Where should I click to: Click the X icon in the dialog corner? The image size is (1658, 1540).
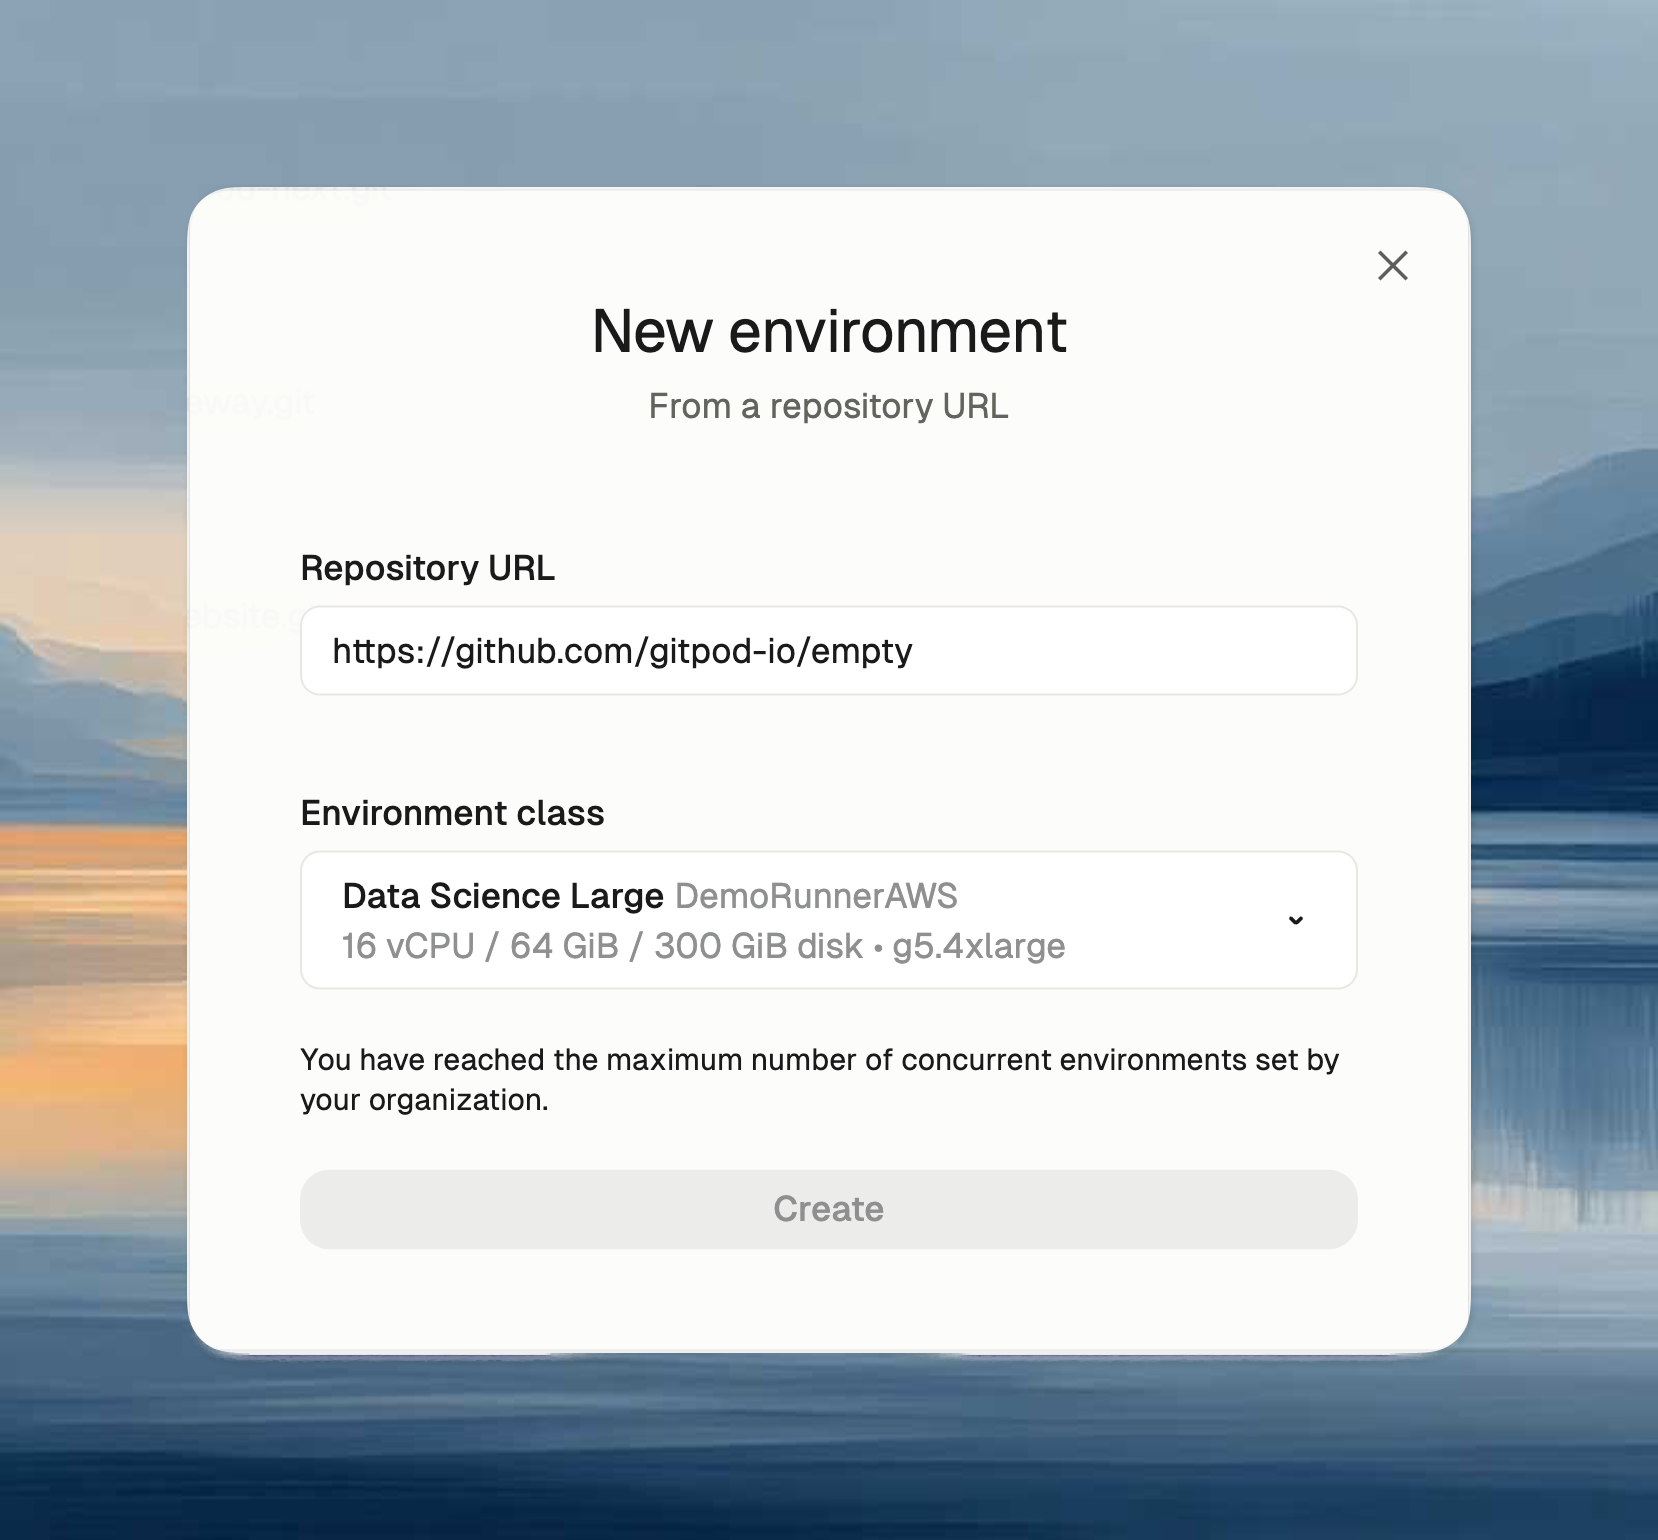pos(1392,265)
